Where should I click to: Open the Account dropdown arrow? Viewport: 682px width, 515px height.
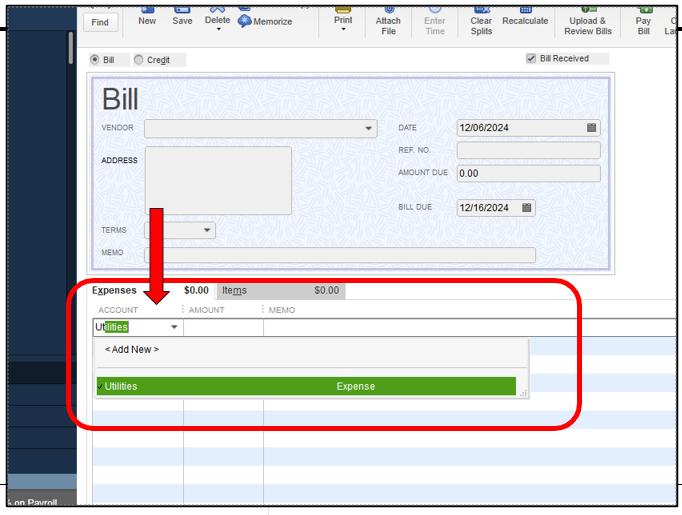[174, 327]
